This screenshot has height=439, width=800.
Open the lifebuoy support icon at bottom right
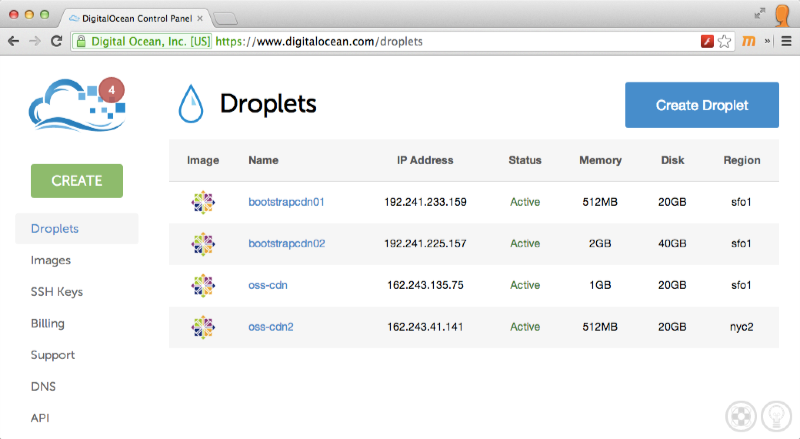coord(741,417)
